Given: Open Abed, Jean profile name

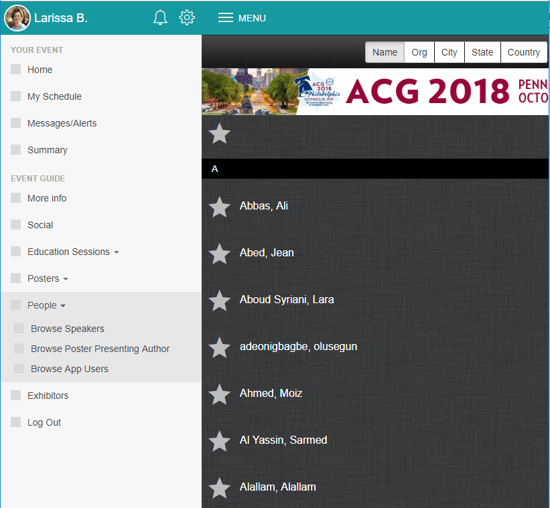Looking at the screenshot, I should (267, 252).
